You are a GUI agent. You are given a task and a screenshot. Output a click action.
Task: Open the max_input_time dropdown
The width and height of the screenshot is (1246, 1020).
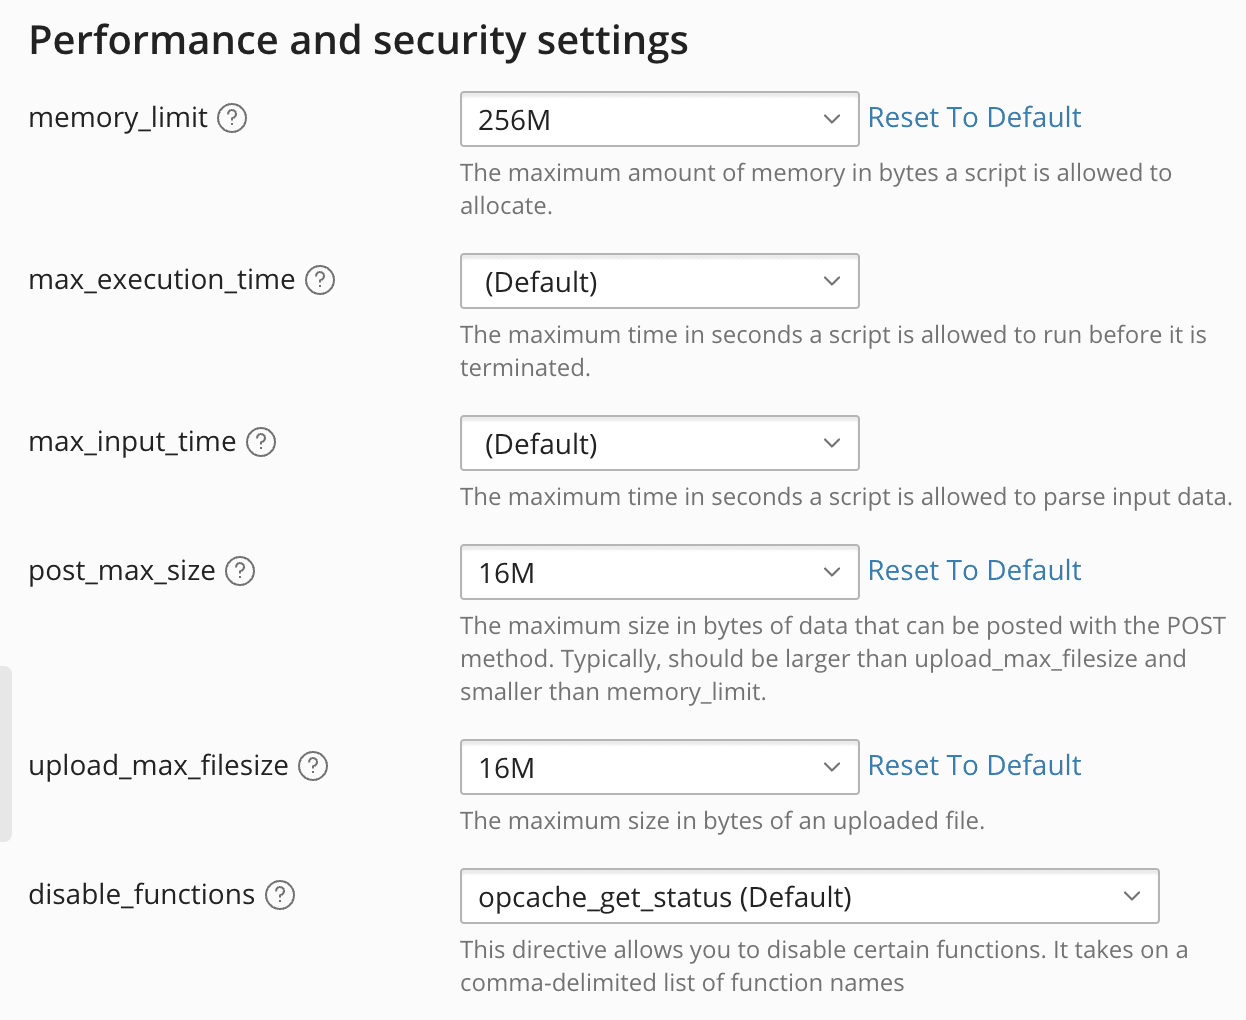[x=658, y=443]
